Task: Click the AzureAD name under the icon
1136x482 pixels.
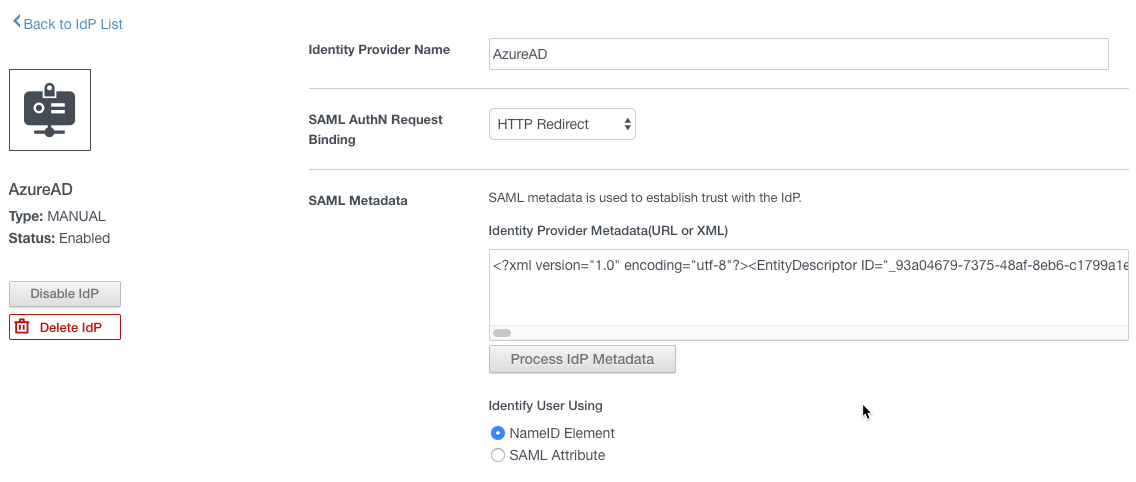Action: tap(40, 190)
